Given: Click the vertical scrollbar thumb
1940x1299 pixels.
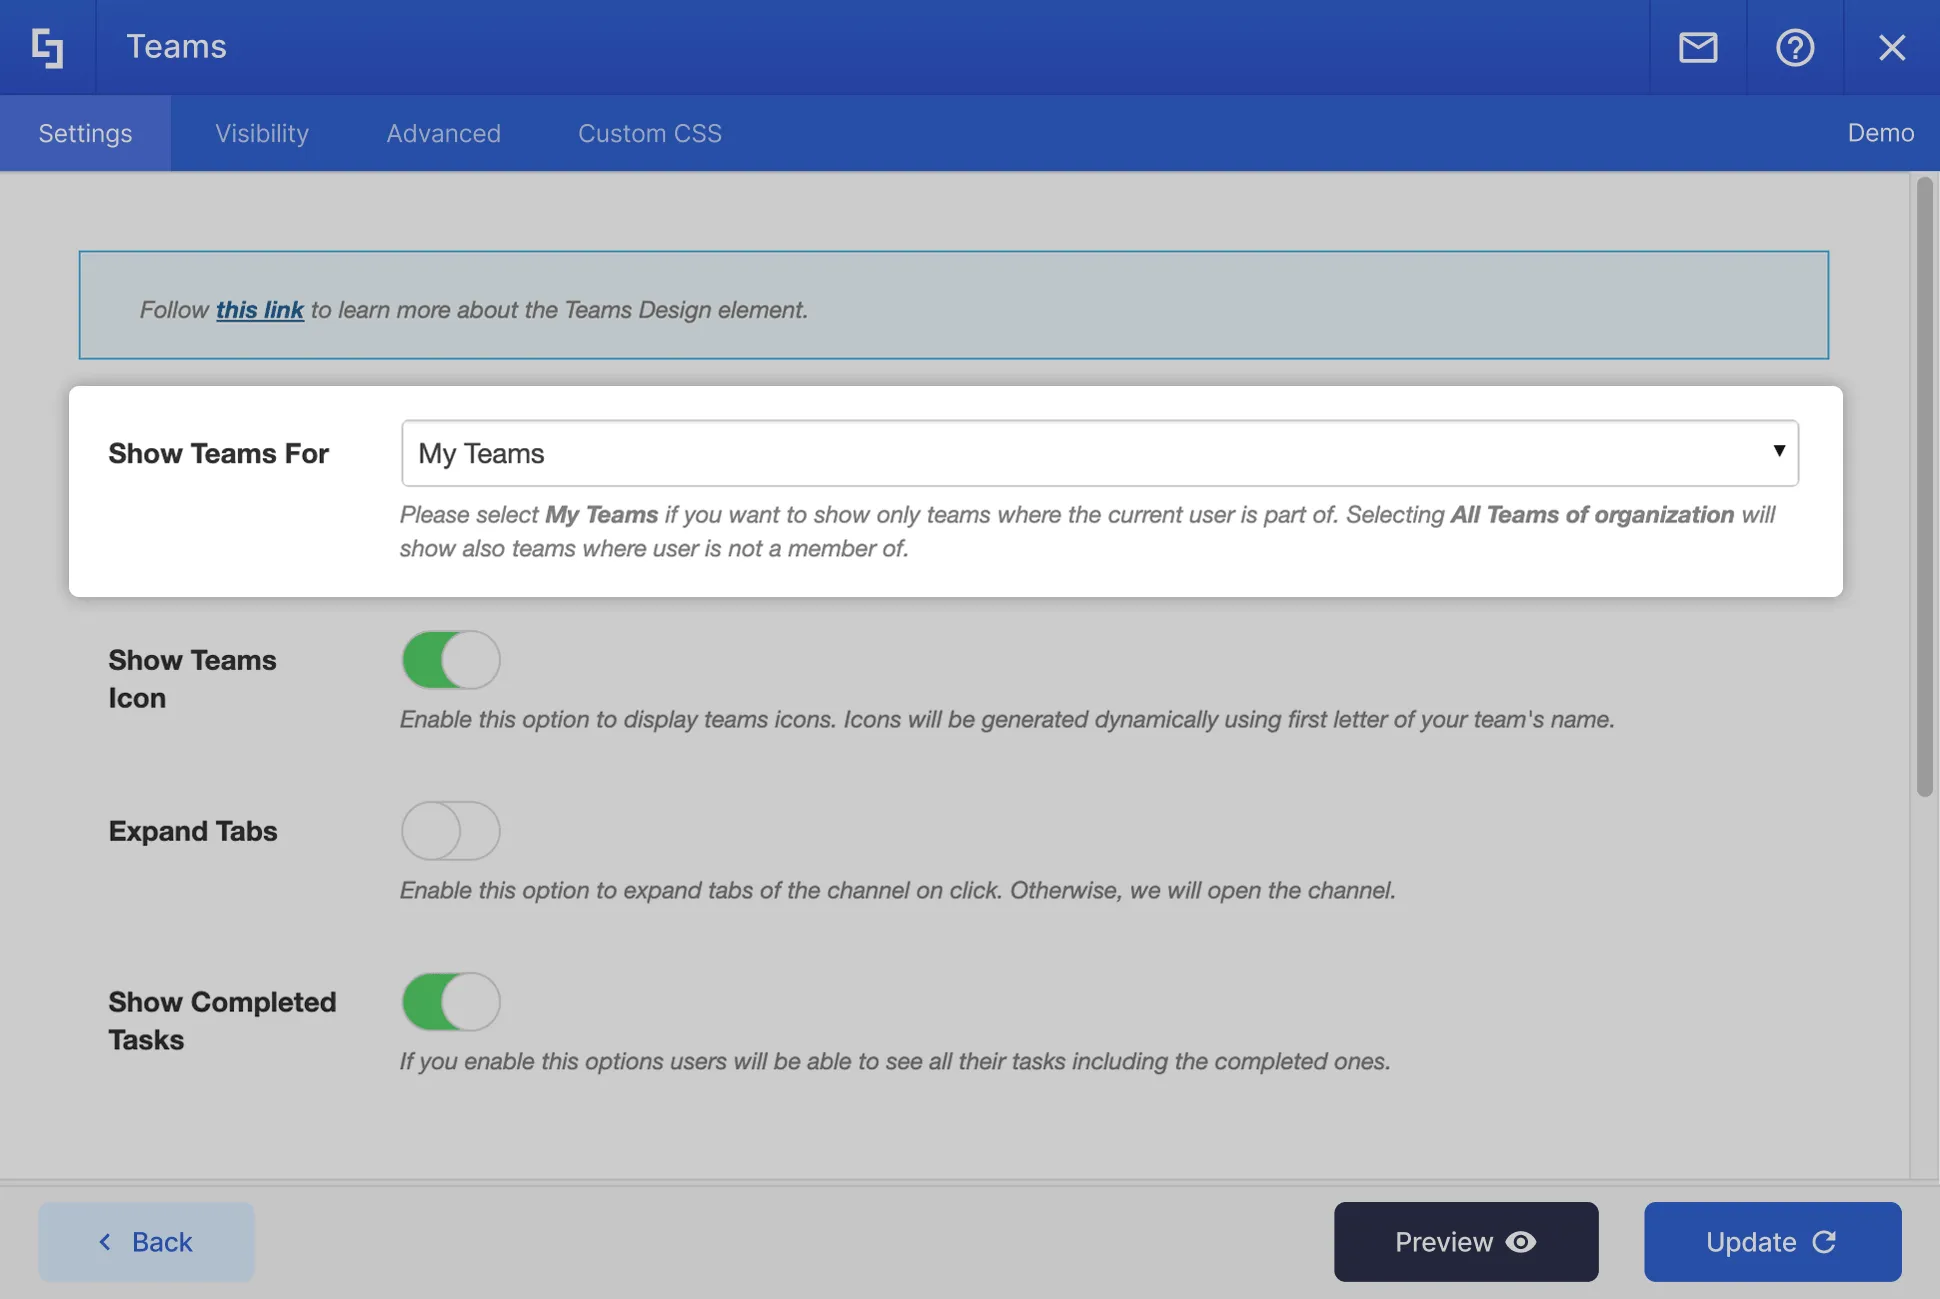Looking at the screenshot, I should (x=1924, y=487).
